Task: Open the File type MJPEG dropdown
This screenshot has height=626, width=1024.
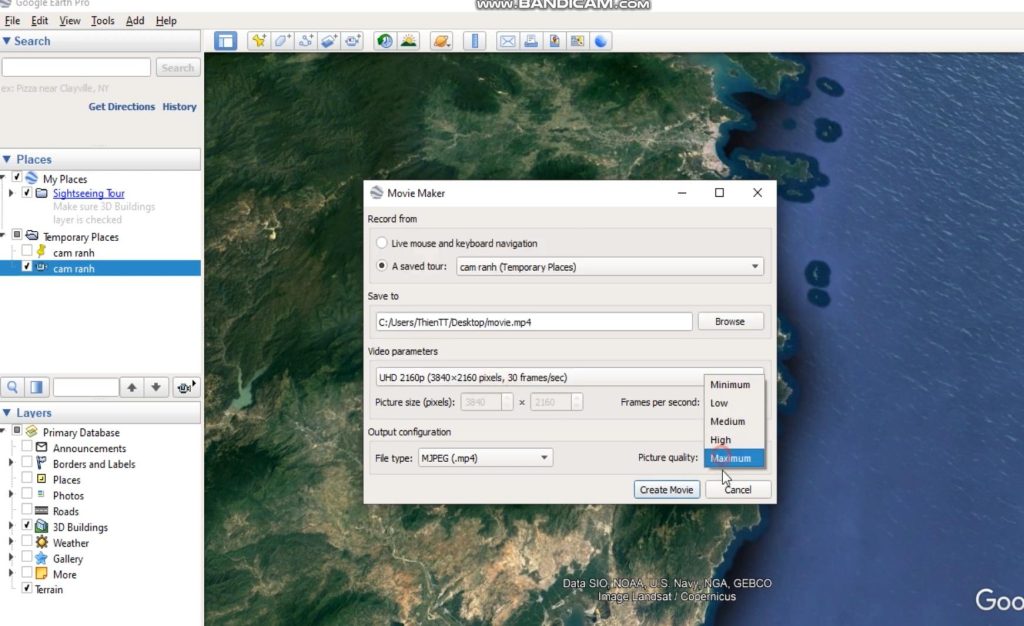Action: coord(485,458)
